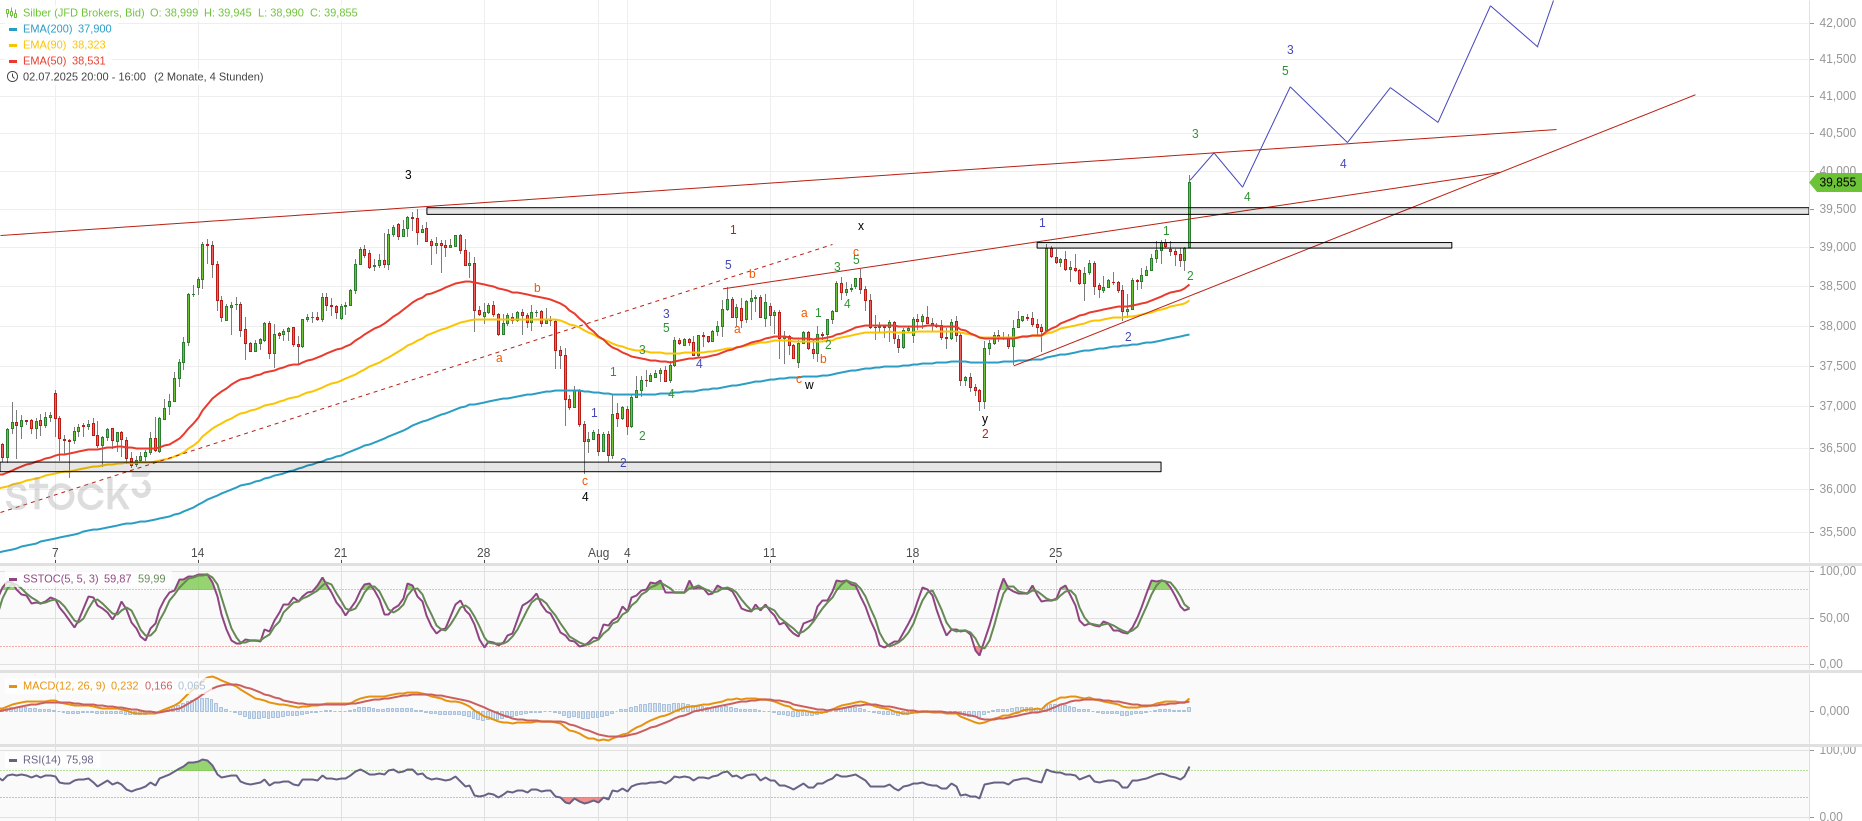The height and width of the screenshot is (821, 1862).
Task: Click the purple SSTOC legend marker
Action: 12,579
